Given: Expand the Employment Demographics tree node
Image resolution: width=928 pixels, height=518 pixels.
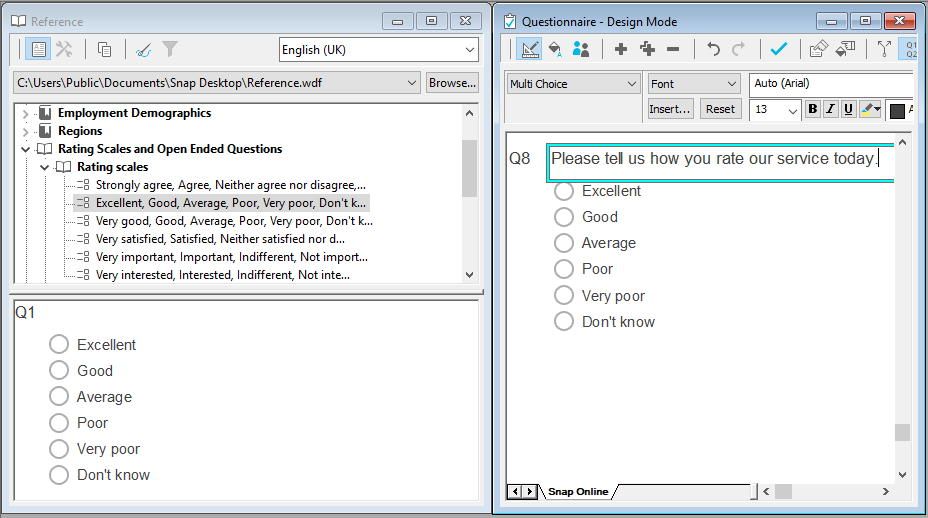Looking at the screenshot, I should [x=25, y=113].
